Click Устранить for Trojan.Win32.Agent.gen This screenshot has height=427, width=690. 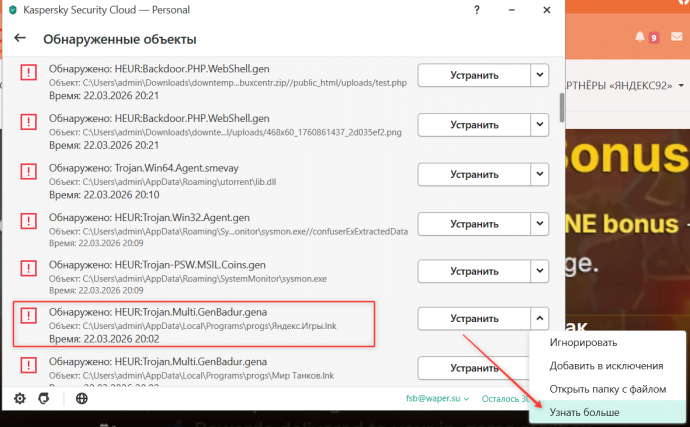point(467,221)
